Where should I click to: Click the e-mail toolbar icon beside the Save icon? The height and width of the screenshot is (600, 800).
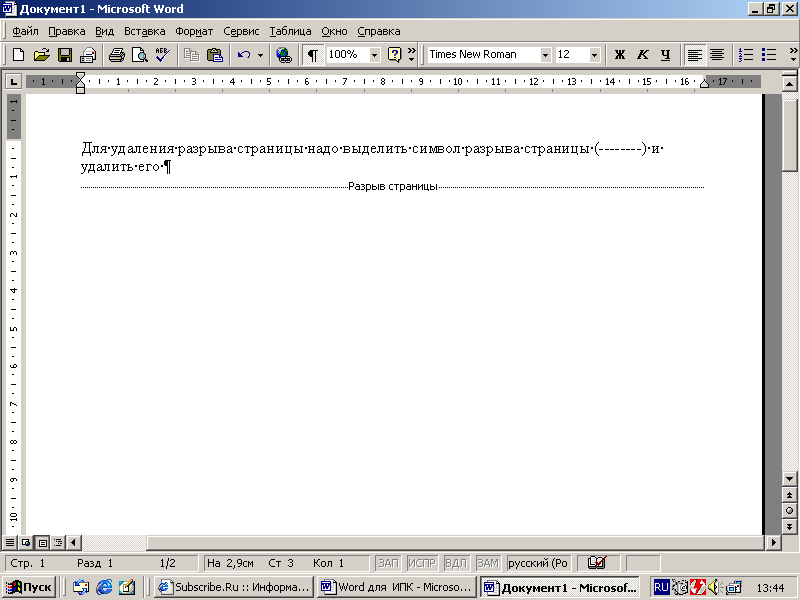pos(88,55)
